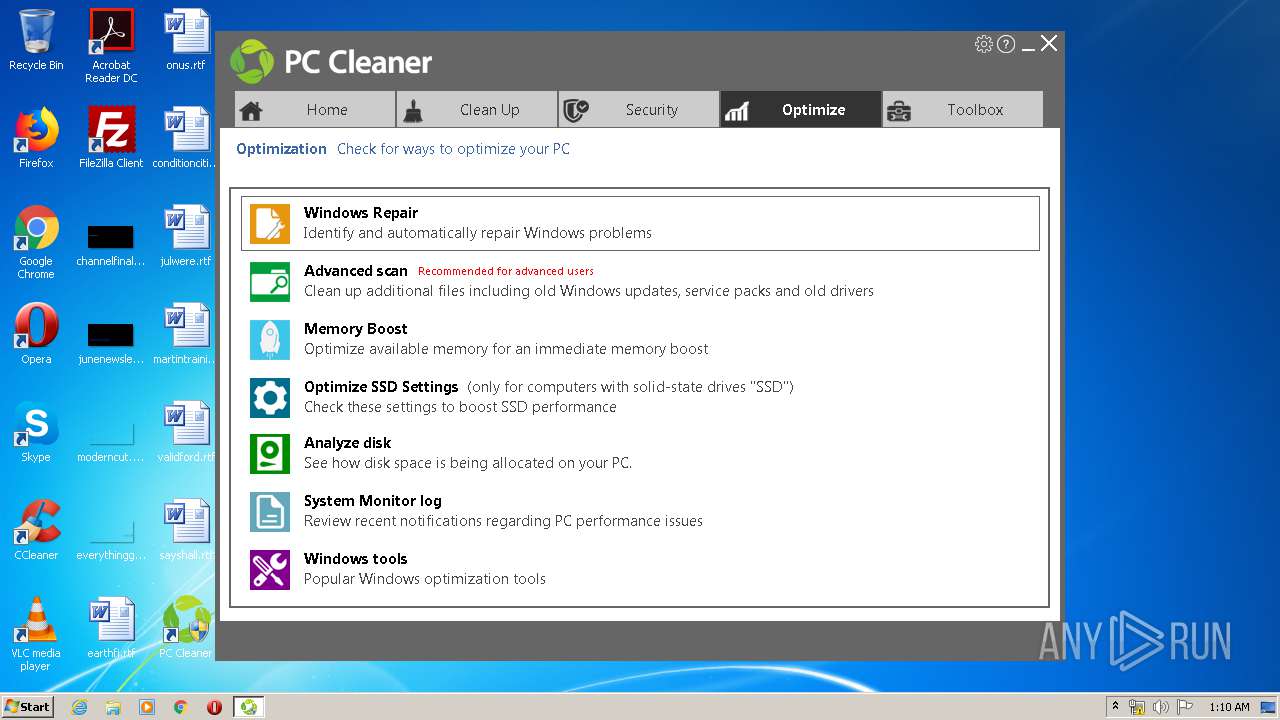Screen dimensions: 1280x720
Task: Select the Advanced scan folder icon
Action: (270, 282)
